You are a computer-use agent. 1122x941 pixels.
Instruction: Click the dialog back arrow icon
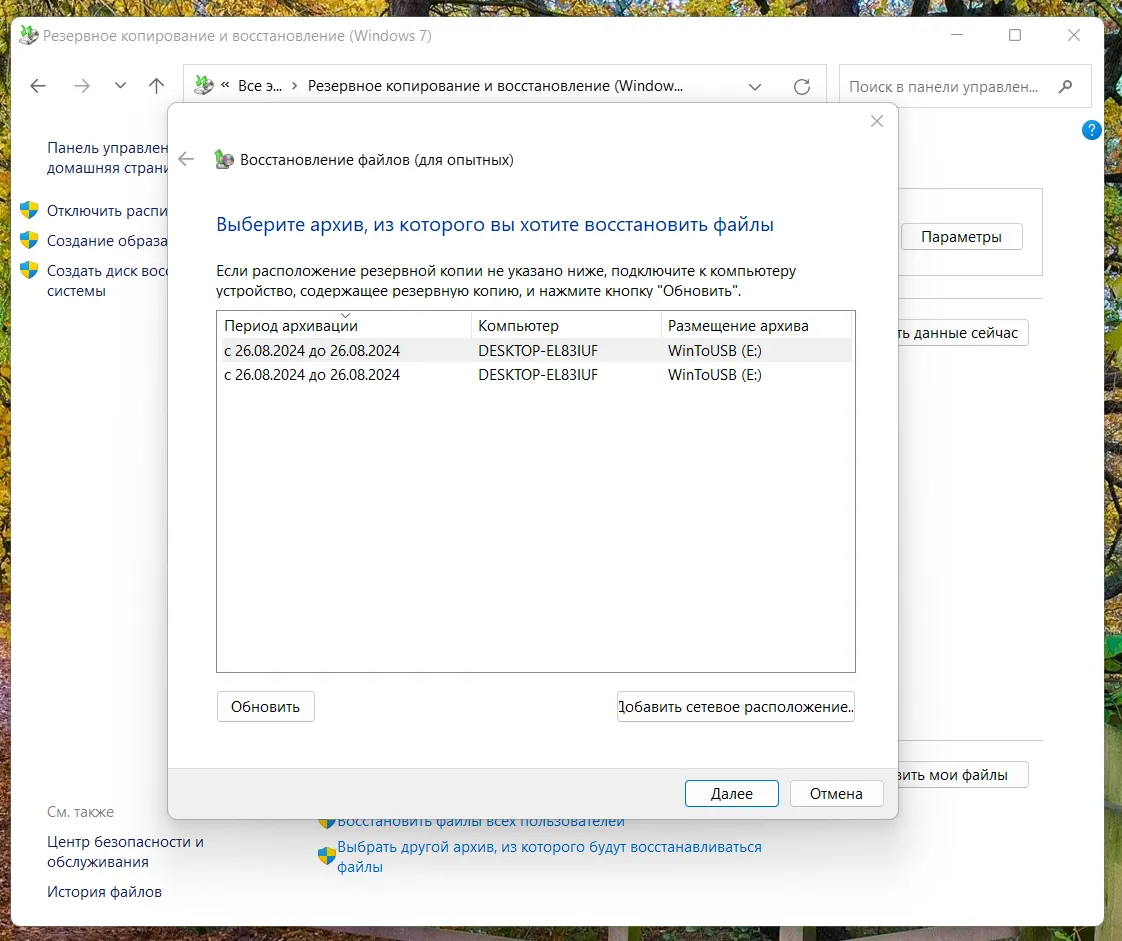(185, 159)
